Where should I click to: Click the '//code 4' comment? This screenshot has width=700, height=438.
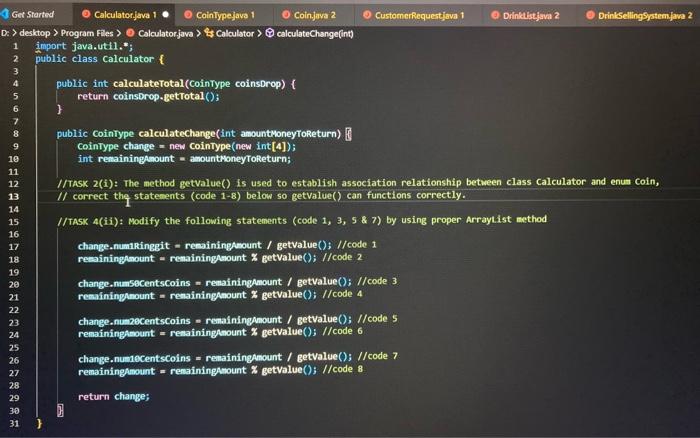point(342,294)
